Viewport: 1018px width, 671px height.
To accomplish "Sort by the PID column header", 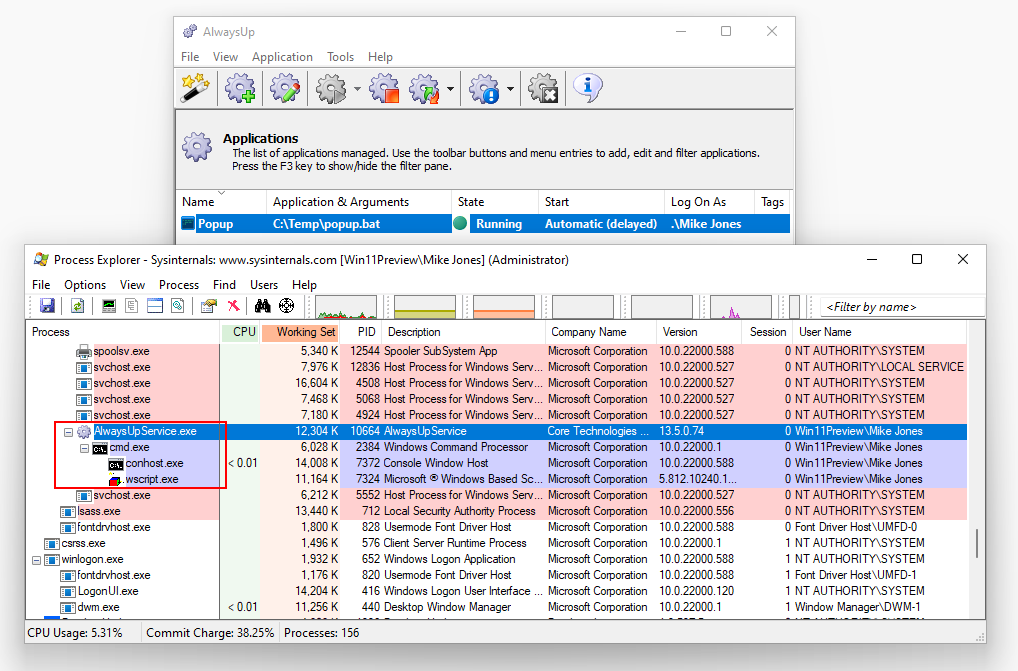I will [361, 332].
